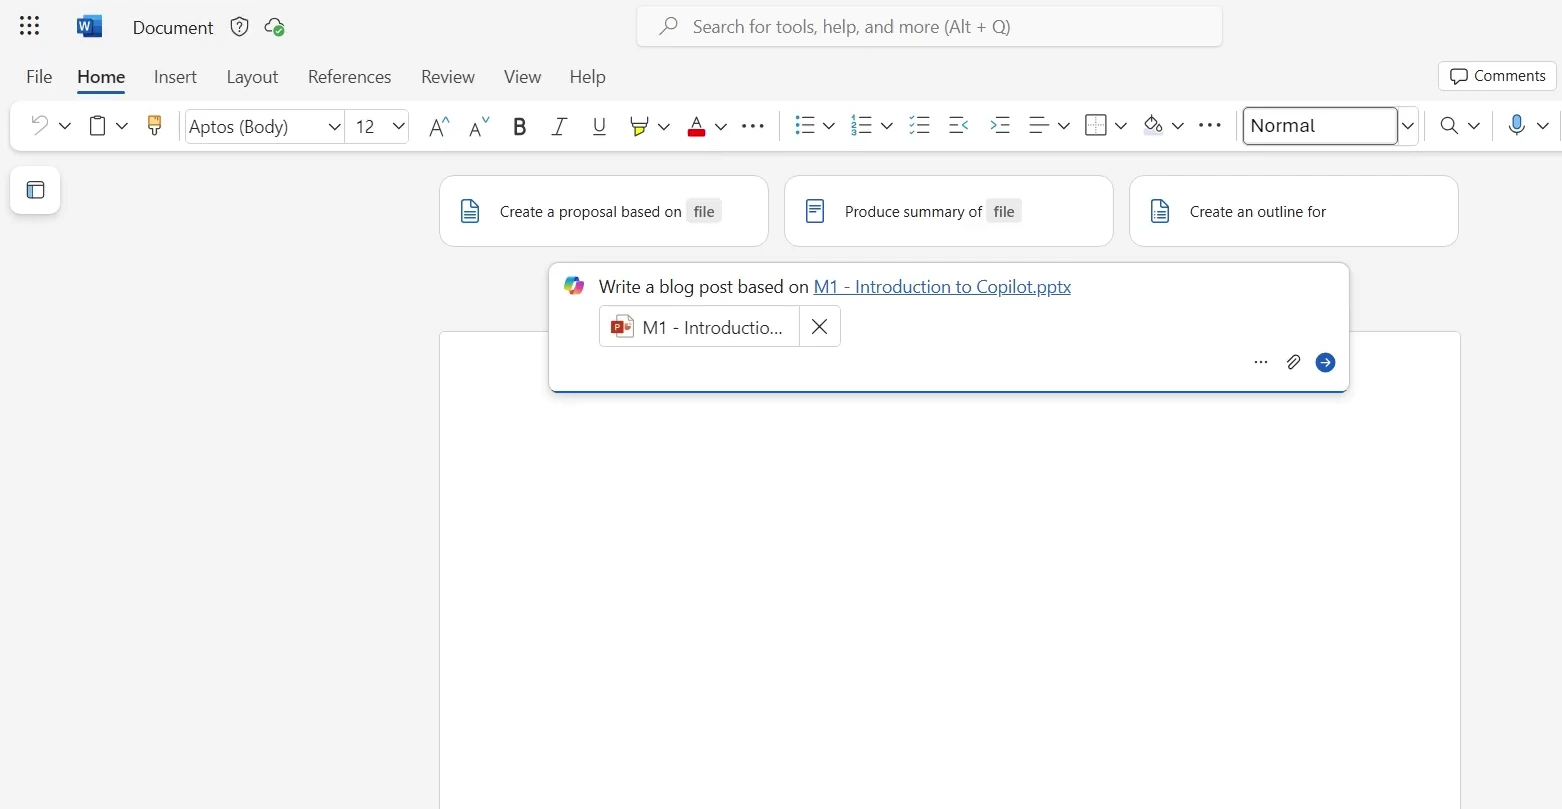Expand the Dictate options dropdown
1562x809 pixels.
(1542, 126)
